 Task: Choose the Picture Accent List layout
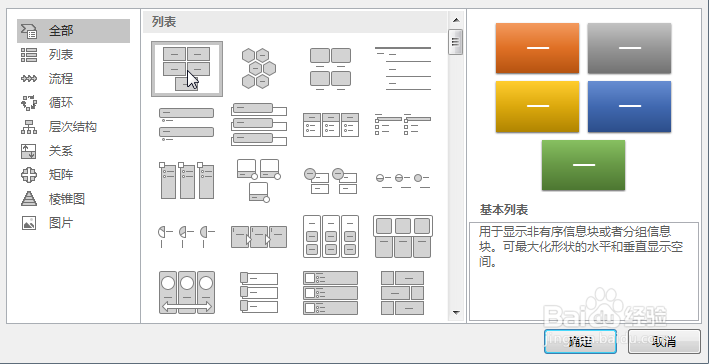point(187,180)
